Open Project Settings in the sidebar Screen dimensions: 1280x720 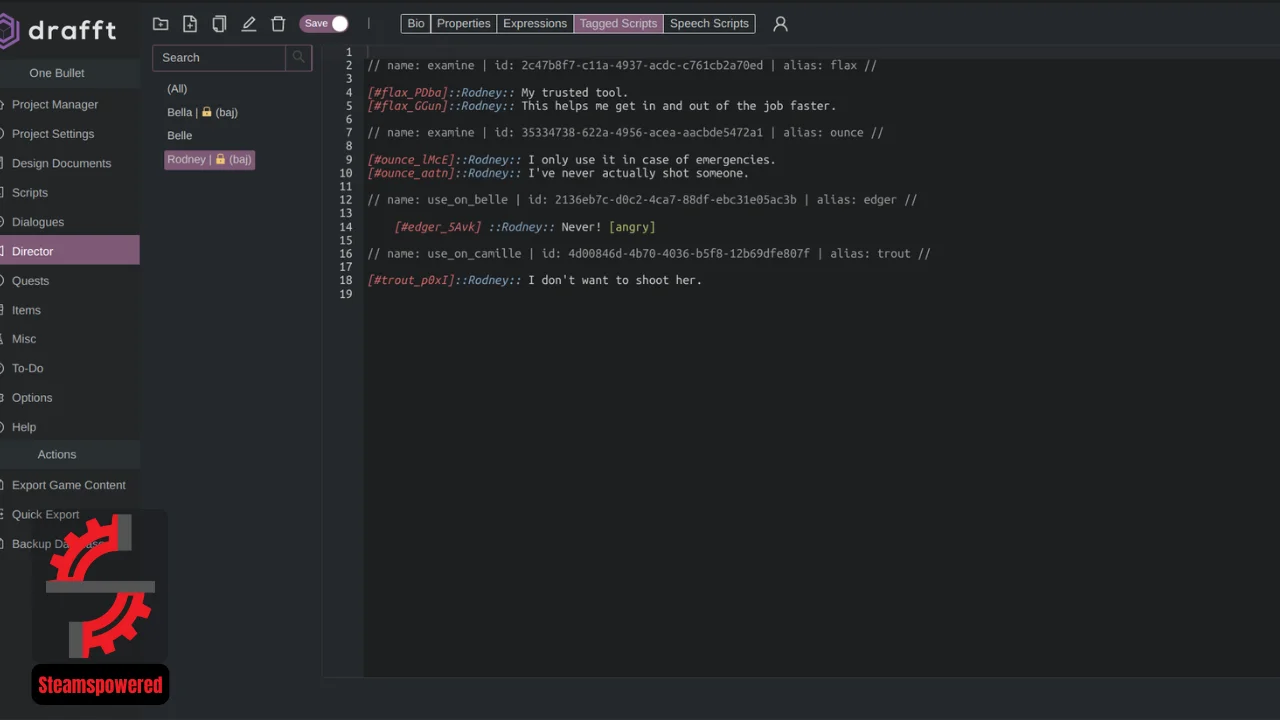[53, 134]
